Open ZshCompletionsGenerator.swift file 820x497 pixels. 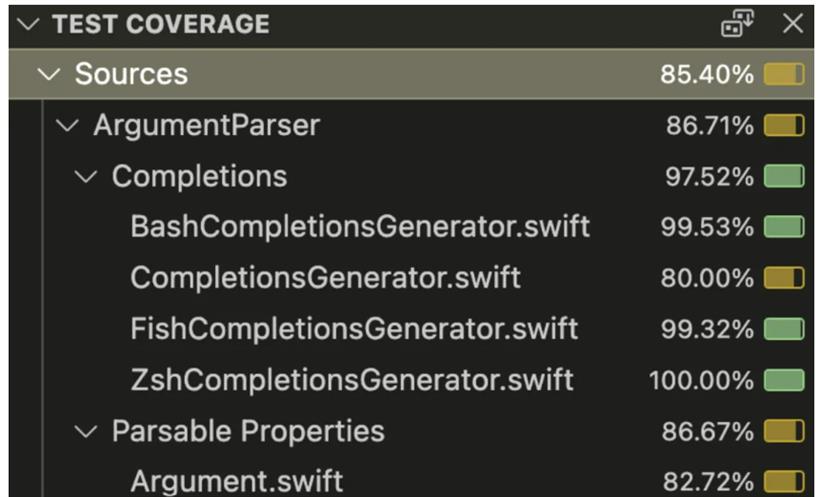[x=352, y=380]
